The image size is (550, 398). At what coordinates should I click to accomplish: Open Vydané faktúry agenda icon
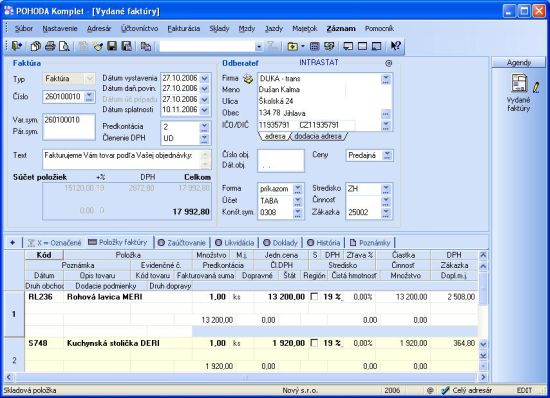pos(519,83)
